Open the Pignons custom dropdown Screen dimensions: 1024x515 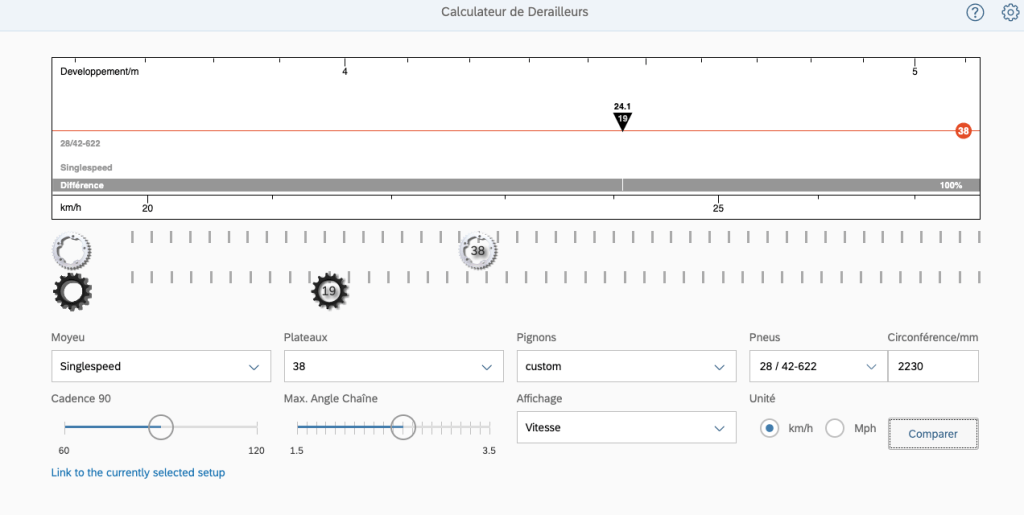click(626, 367)
